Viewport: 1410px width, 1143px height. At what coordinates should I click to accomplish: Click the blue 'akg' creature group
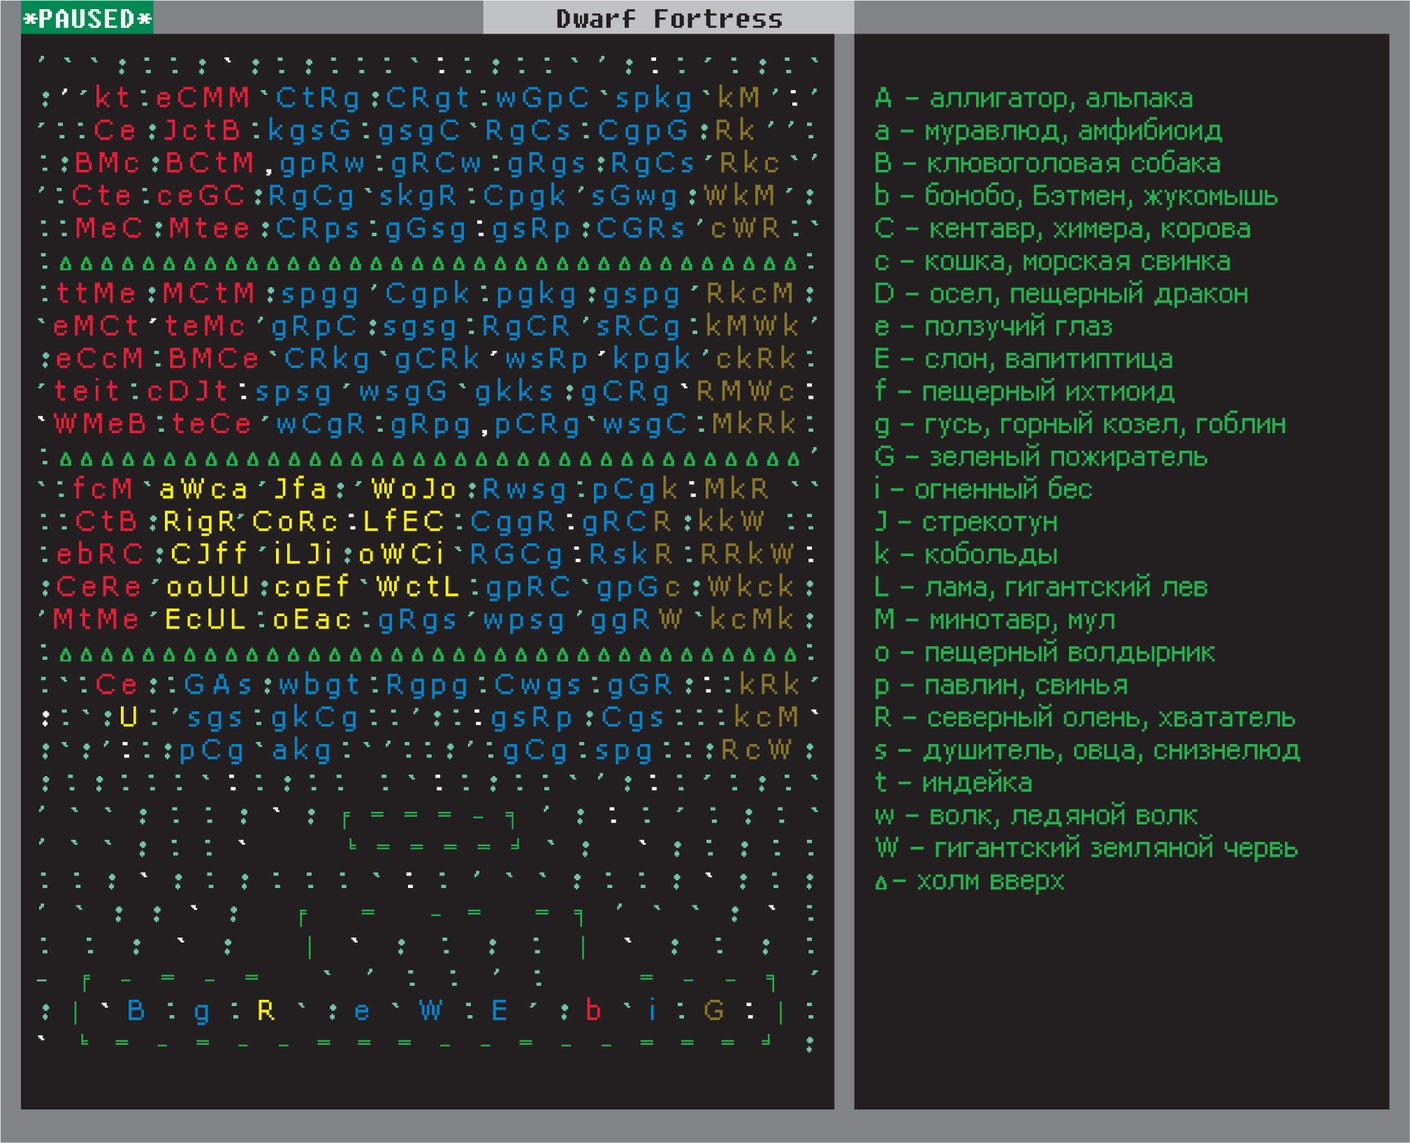point(302,750)
